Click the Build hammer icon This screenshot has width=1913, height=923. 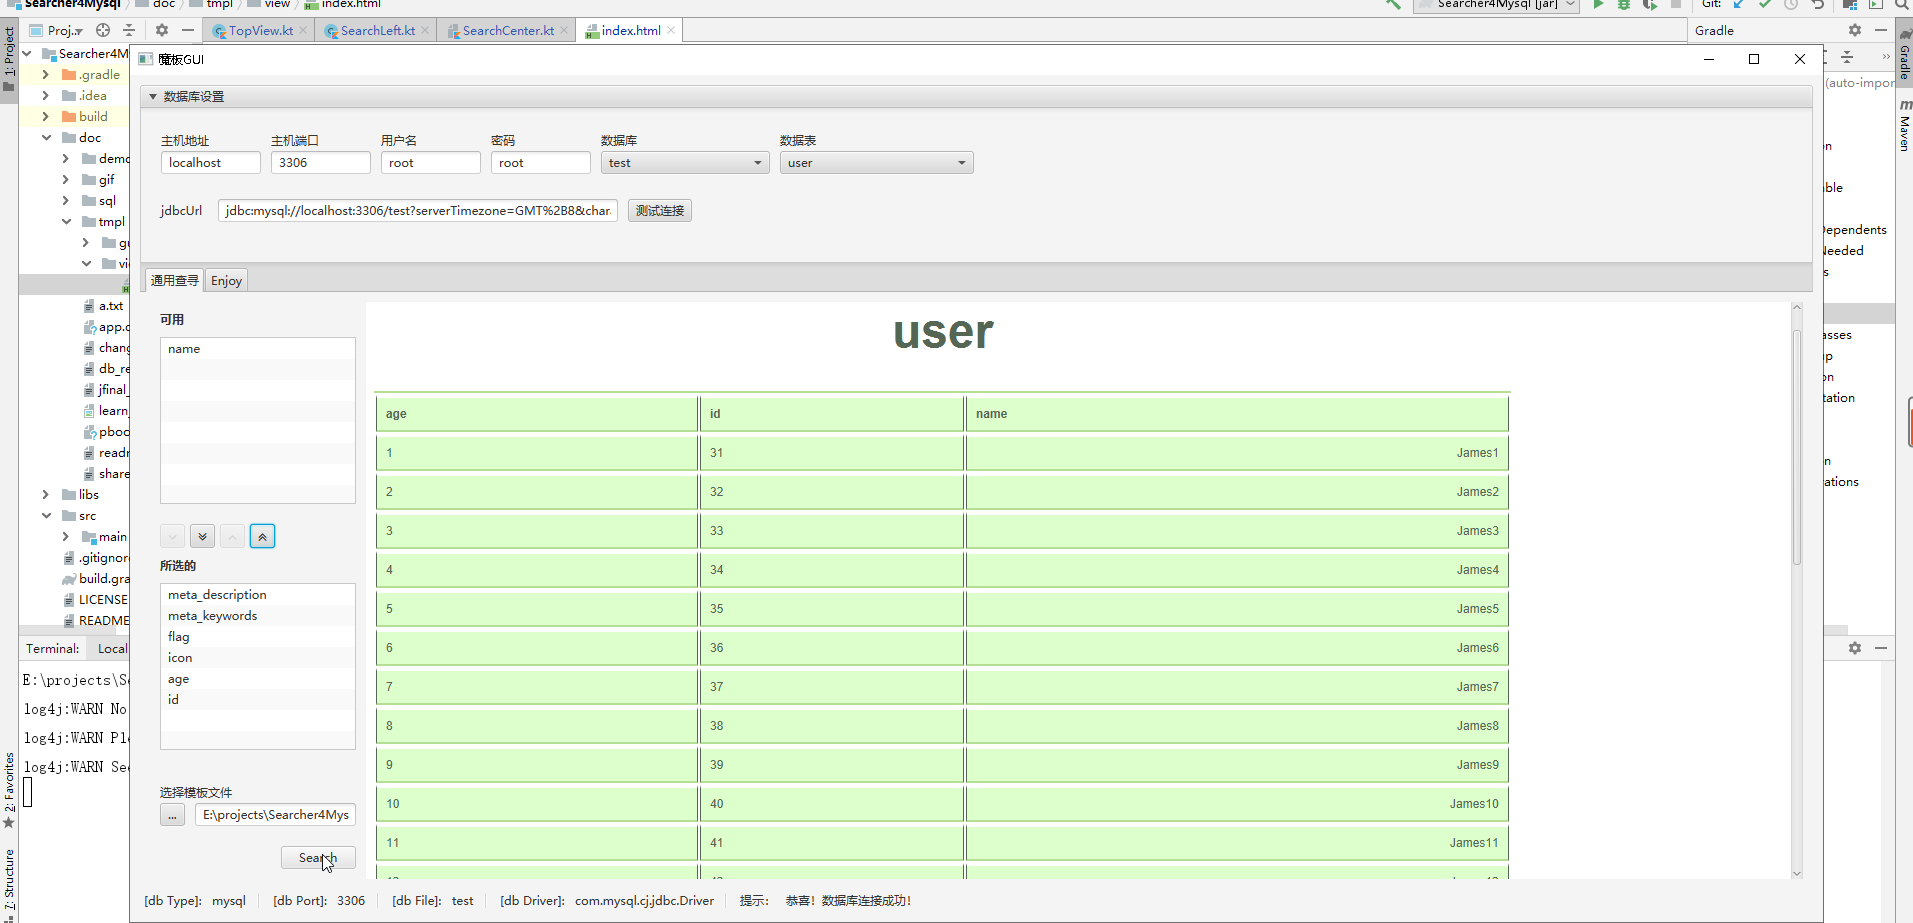[1393, 4]
